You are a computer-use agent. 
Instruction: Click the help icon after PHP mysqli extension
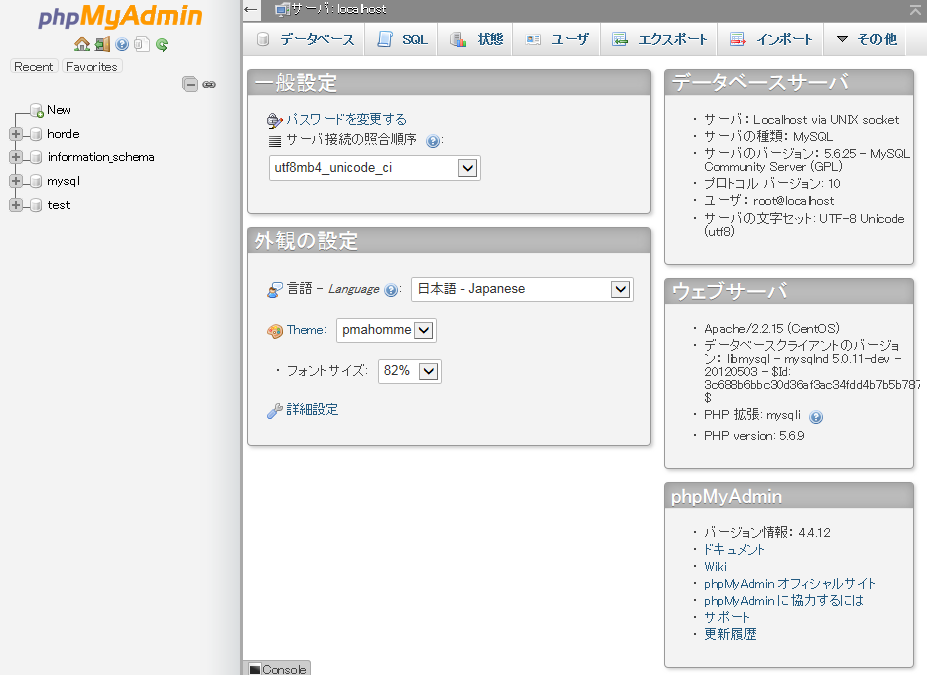point(816,417)
